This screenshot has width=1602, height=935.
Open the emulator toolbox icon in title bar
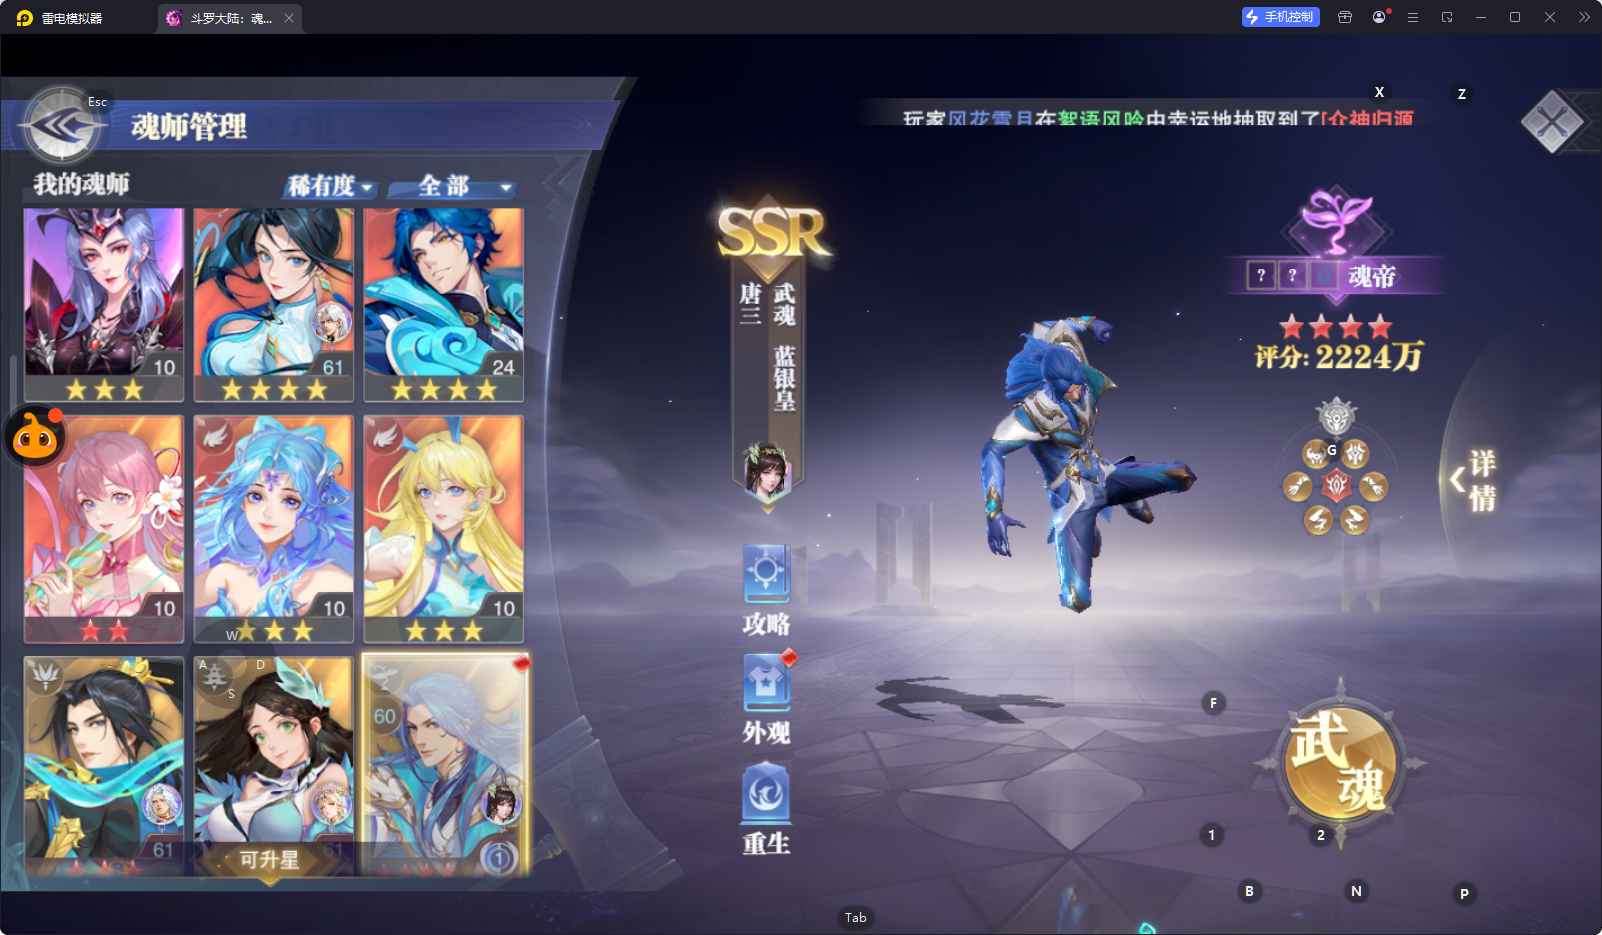pos(1345,17)
